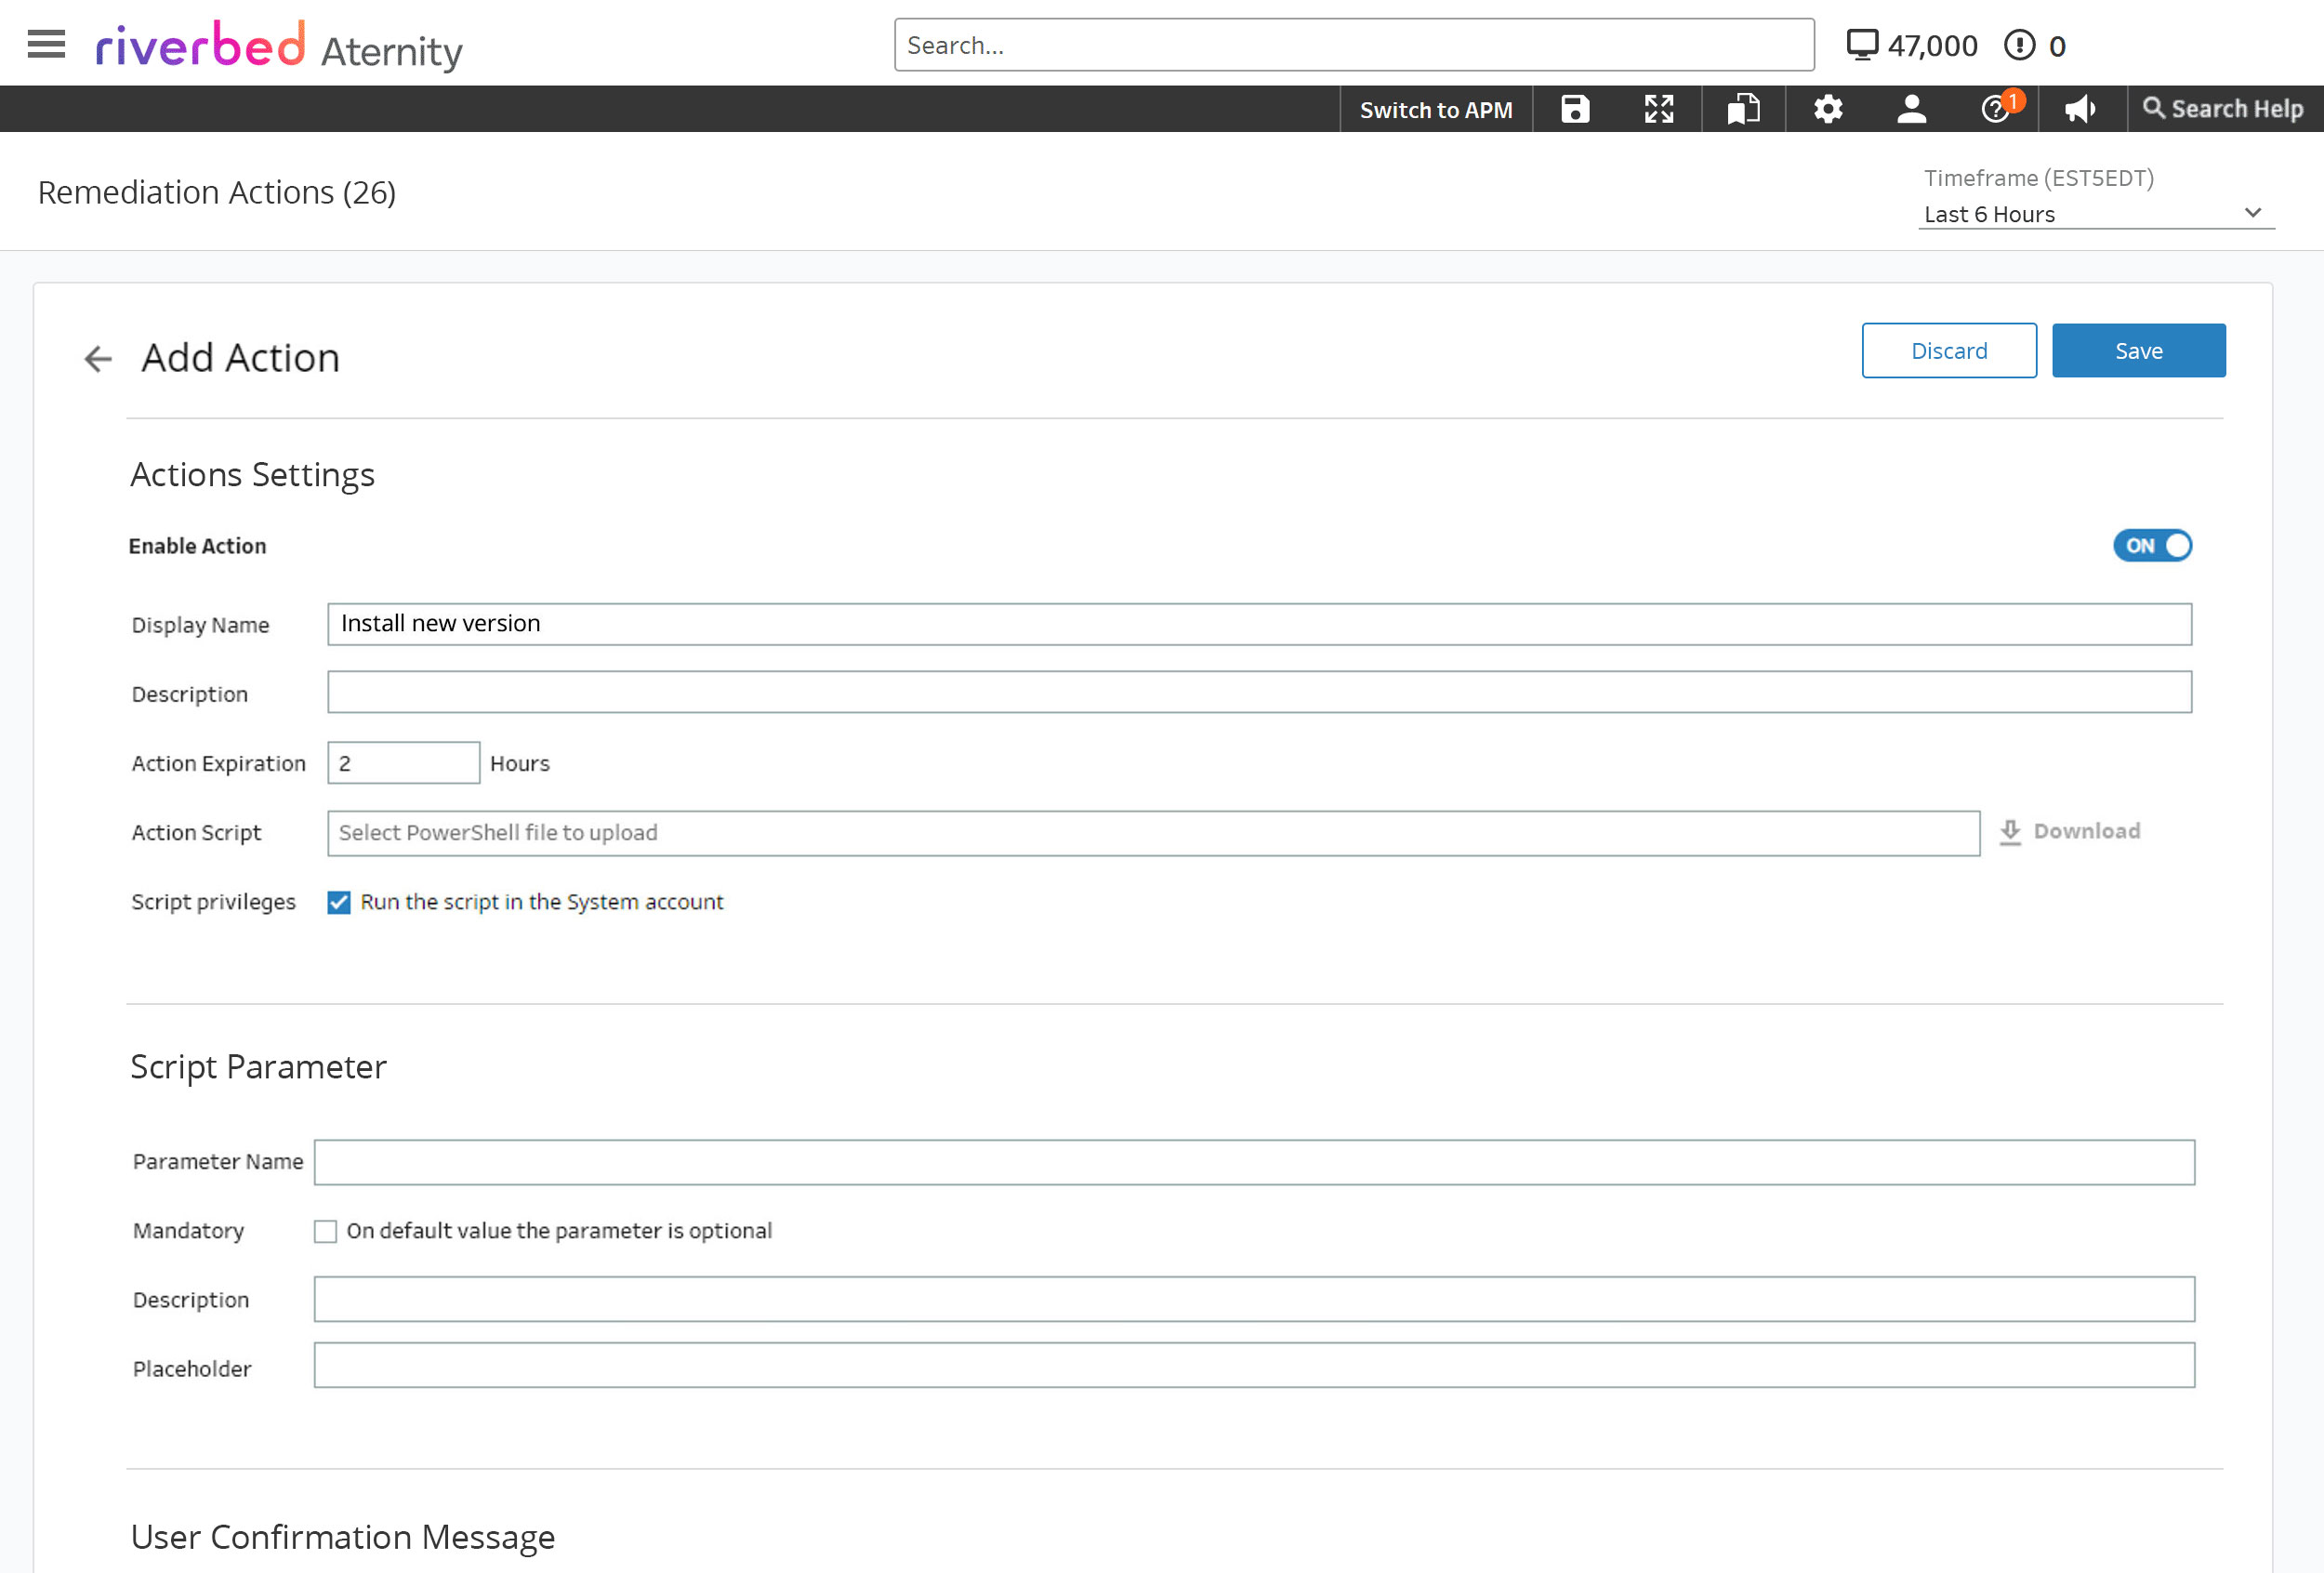Open the user account icon
2324x1573 pixels.
[x=1911, y=109]
